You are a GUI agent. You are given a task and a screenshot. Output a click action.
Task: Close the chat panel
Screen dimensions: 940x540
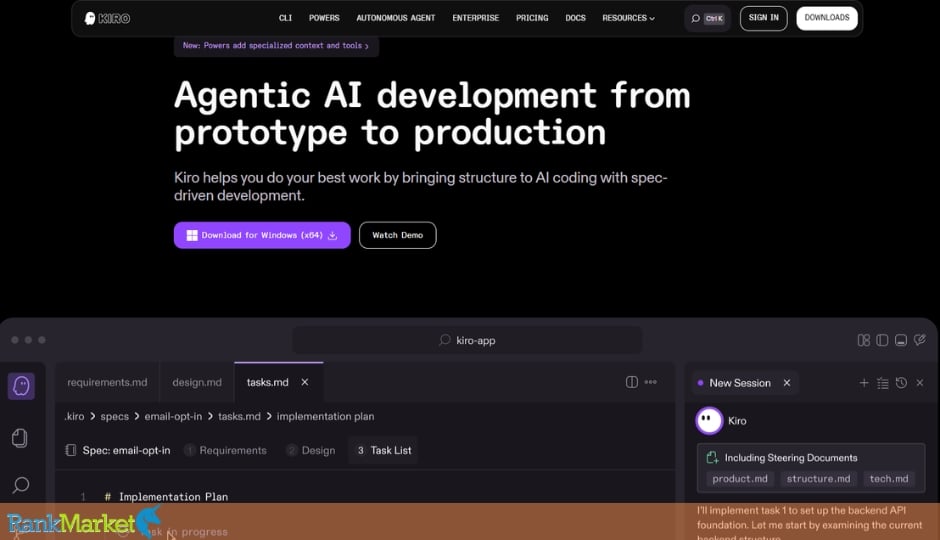[920, 383]
